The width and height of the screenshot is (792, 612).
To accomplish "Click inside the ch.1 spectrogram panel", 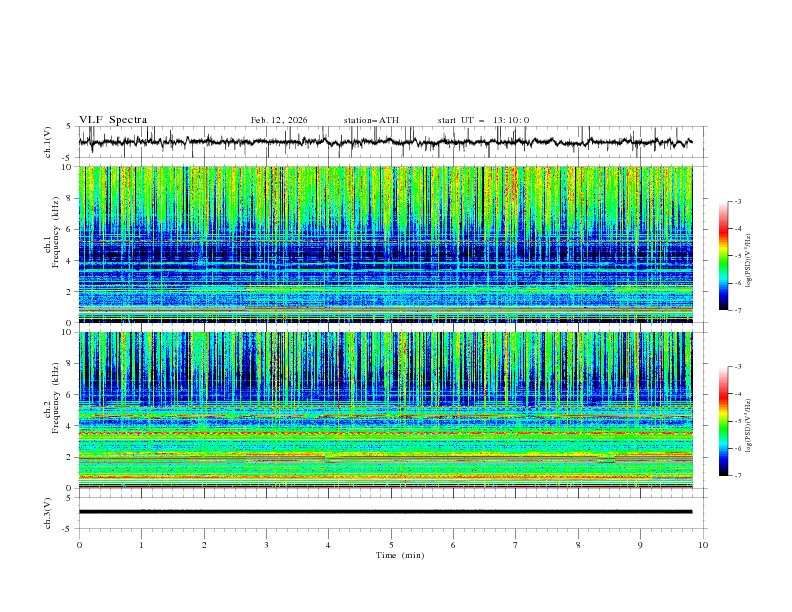I will pos(390,244).
